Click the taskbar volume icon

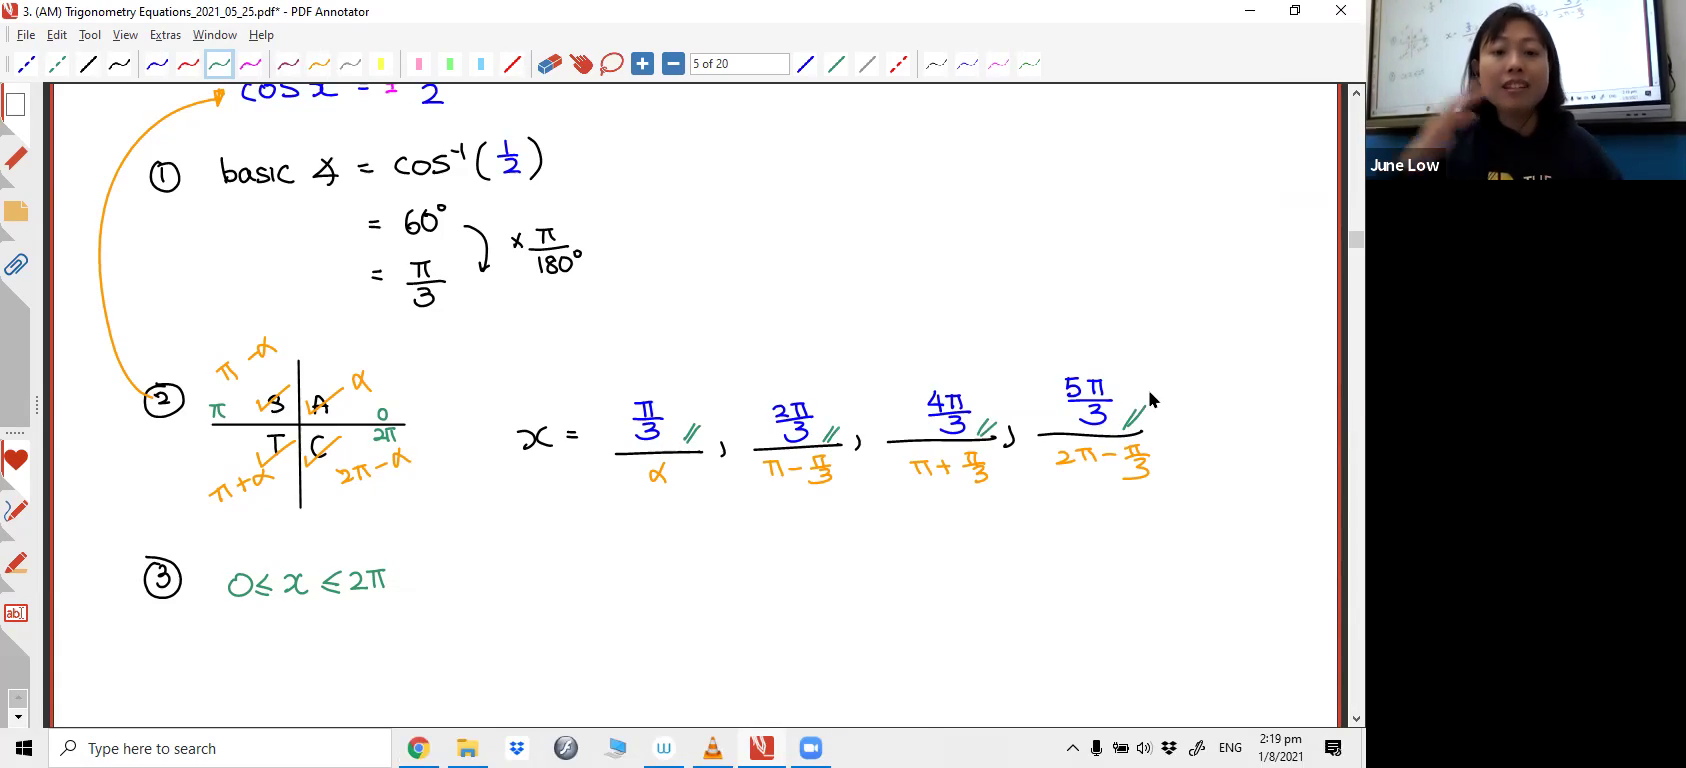coord(1144,748)
